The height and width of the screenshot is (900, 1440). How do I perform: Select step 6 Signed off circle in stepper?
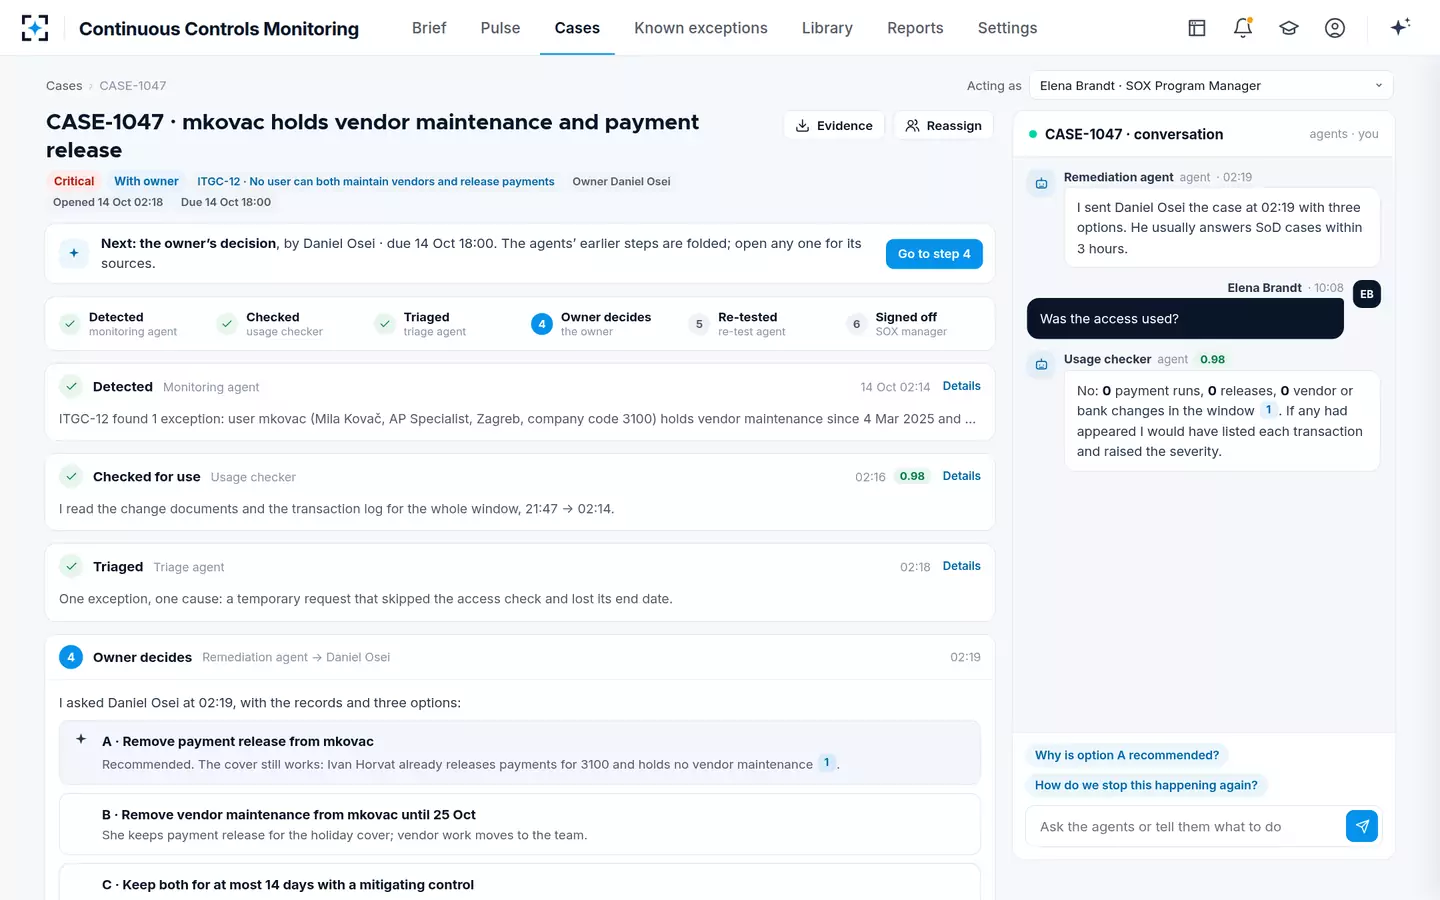(856, 324)
